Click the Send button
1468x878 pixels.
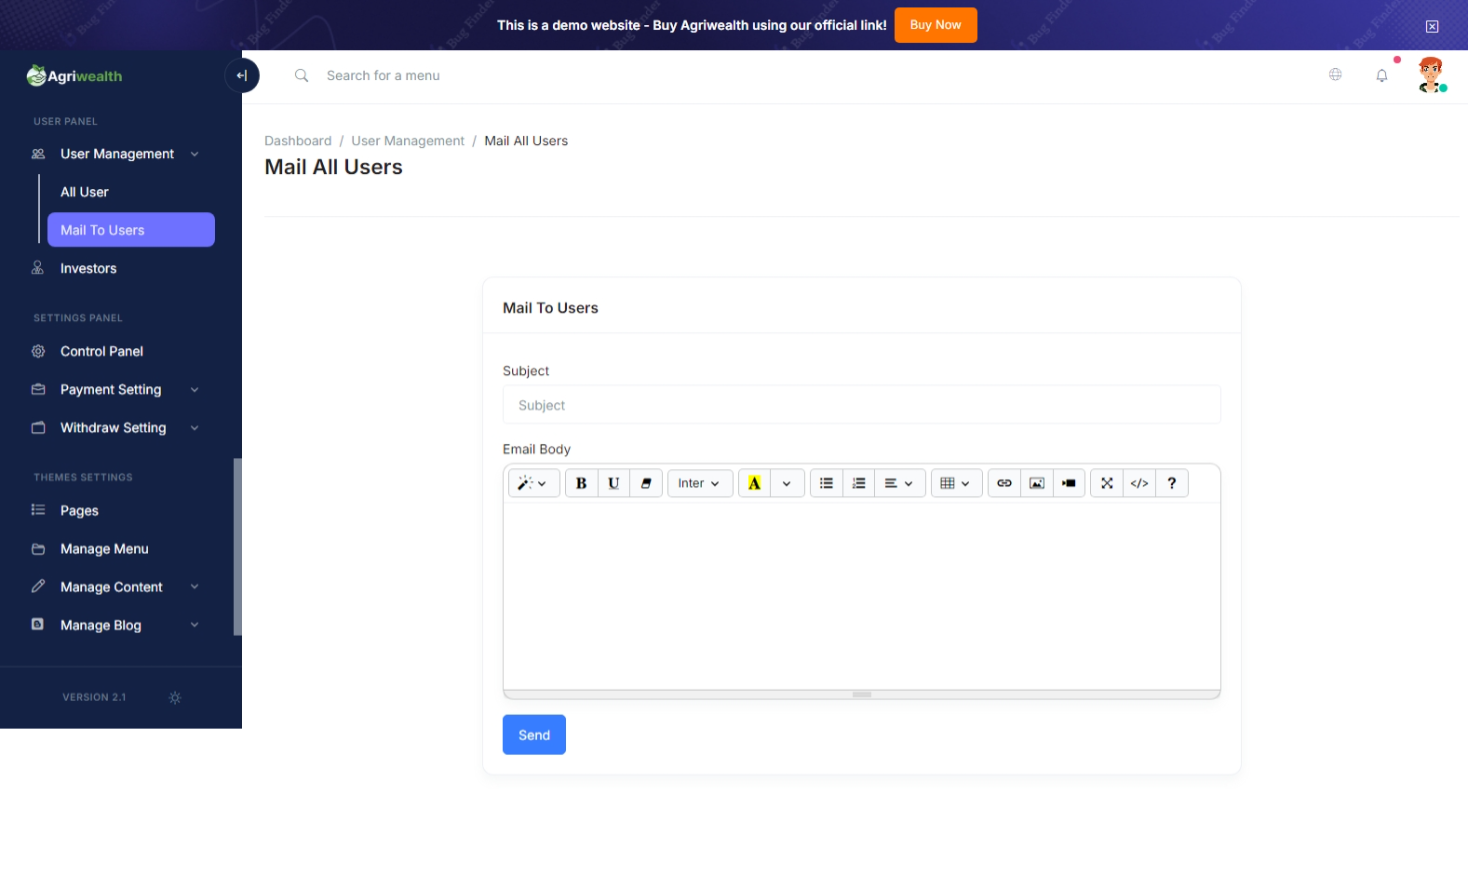(534, 735)
